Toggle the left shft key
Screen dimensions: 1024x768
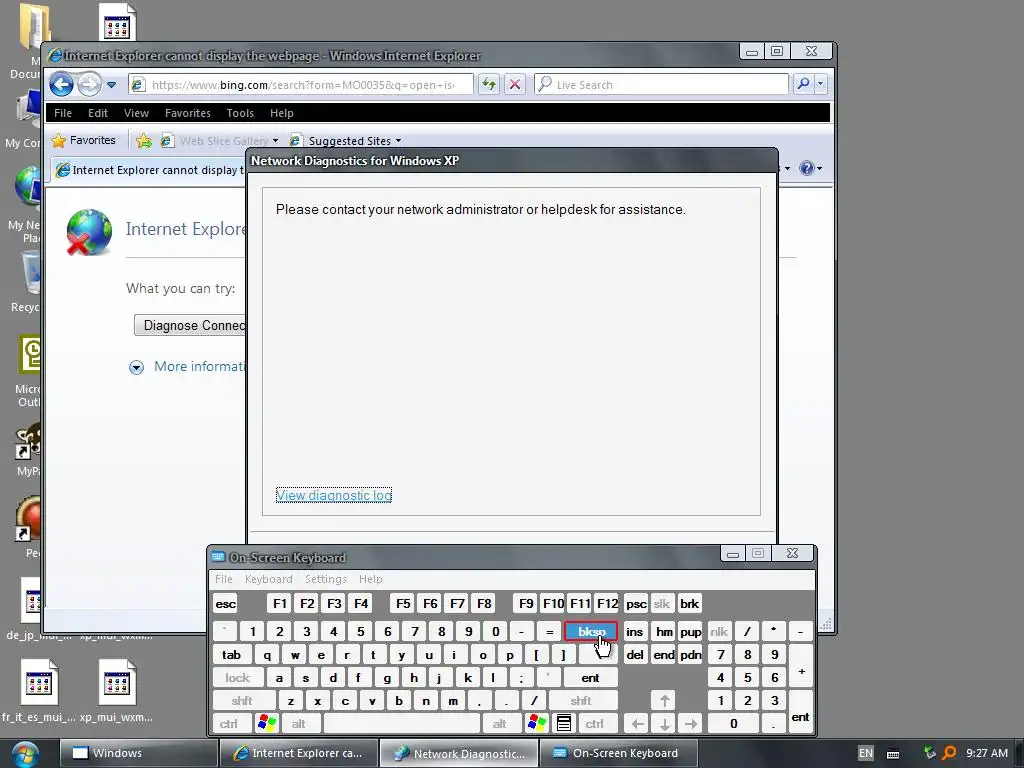pyautogui.click(x=242, y=701)
